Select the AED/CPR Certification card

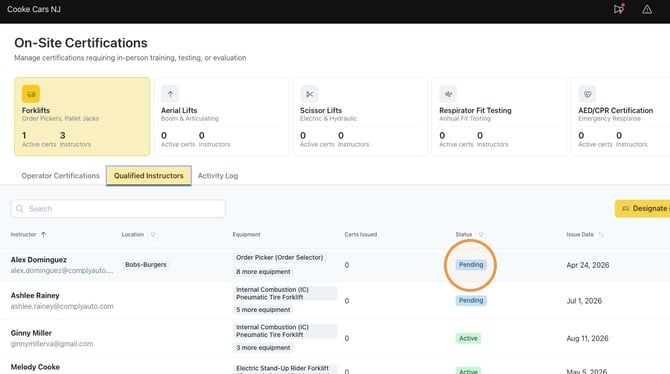[620, 116]
